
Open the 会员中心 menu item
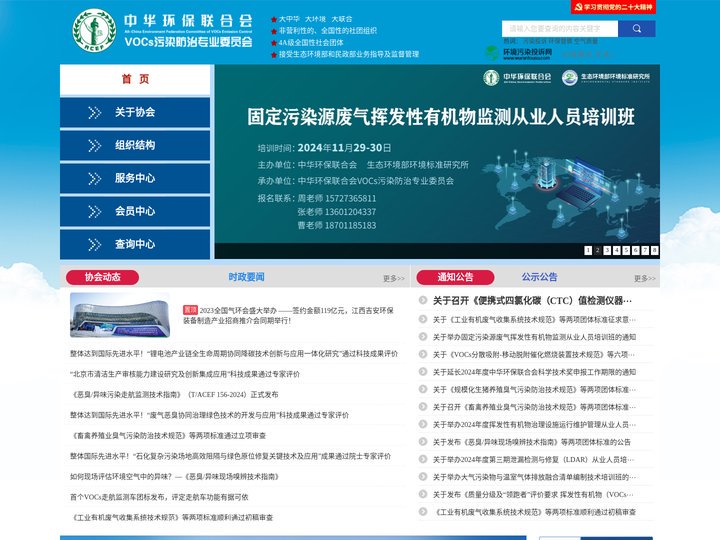pos(135,212)
